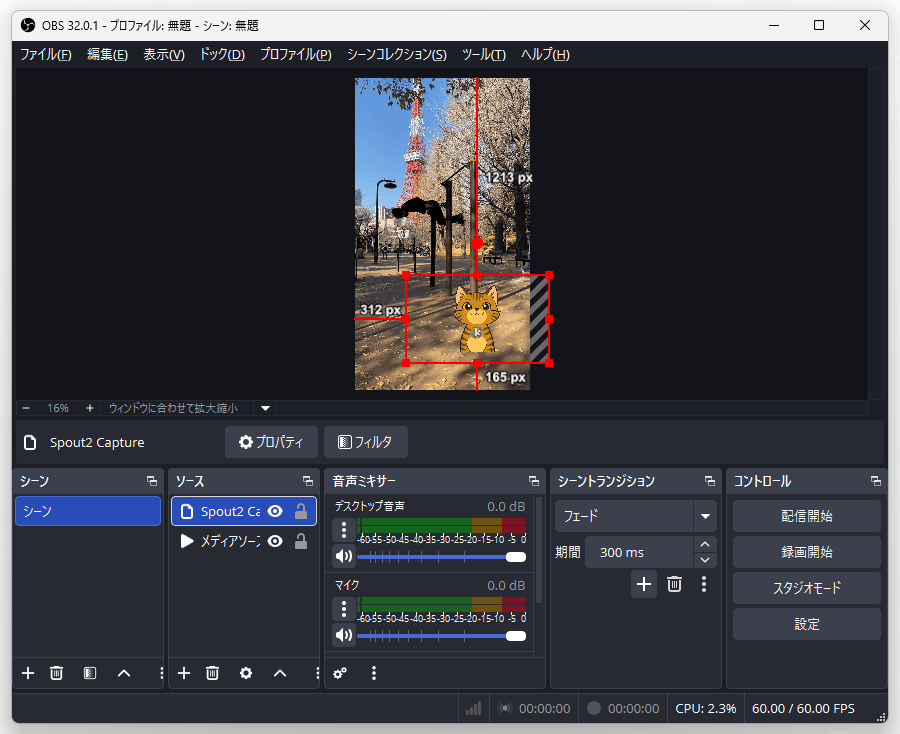Undock the 音声ミキサー panel
Screen dimensions: 900x734
[x=533, y=481]
